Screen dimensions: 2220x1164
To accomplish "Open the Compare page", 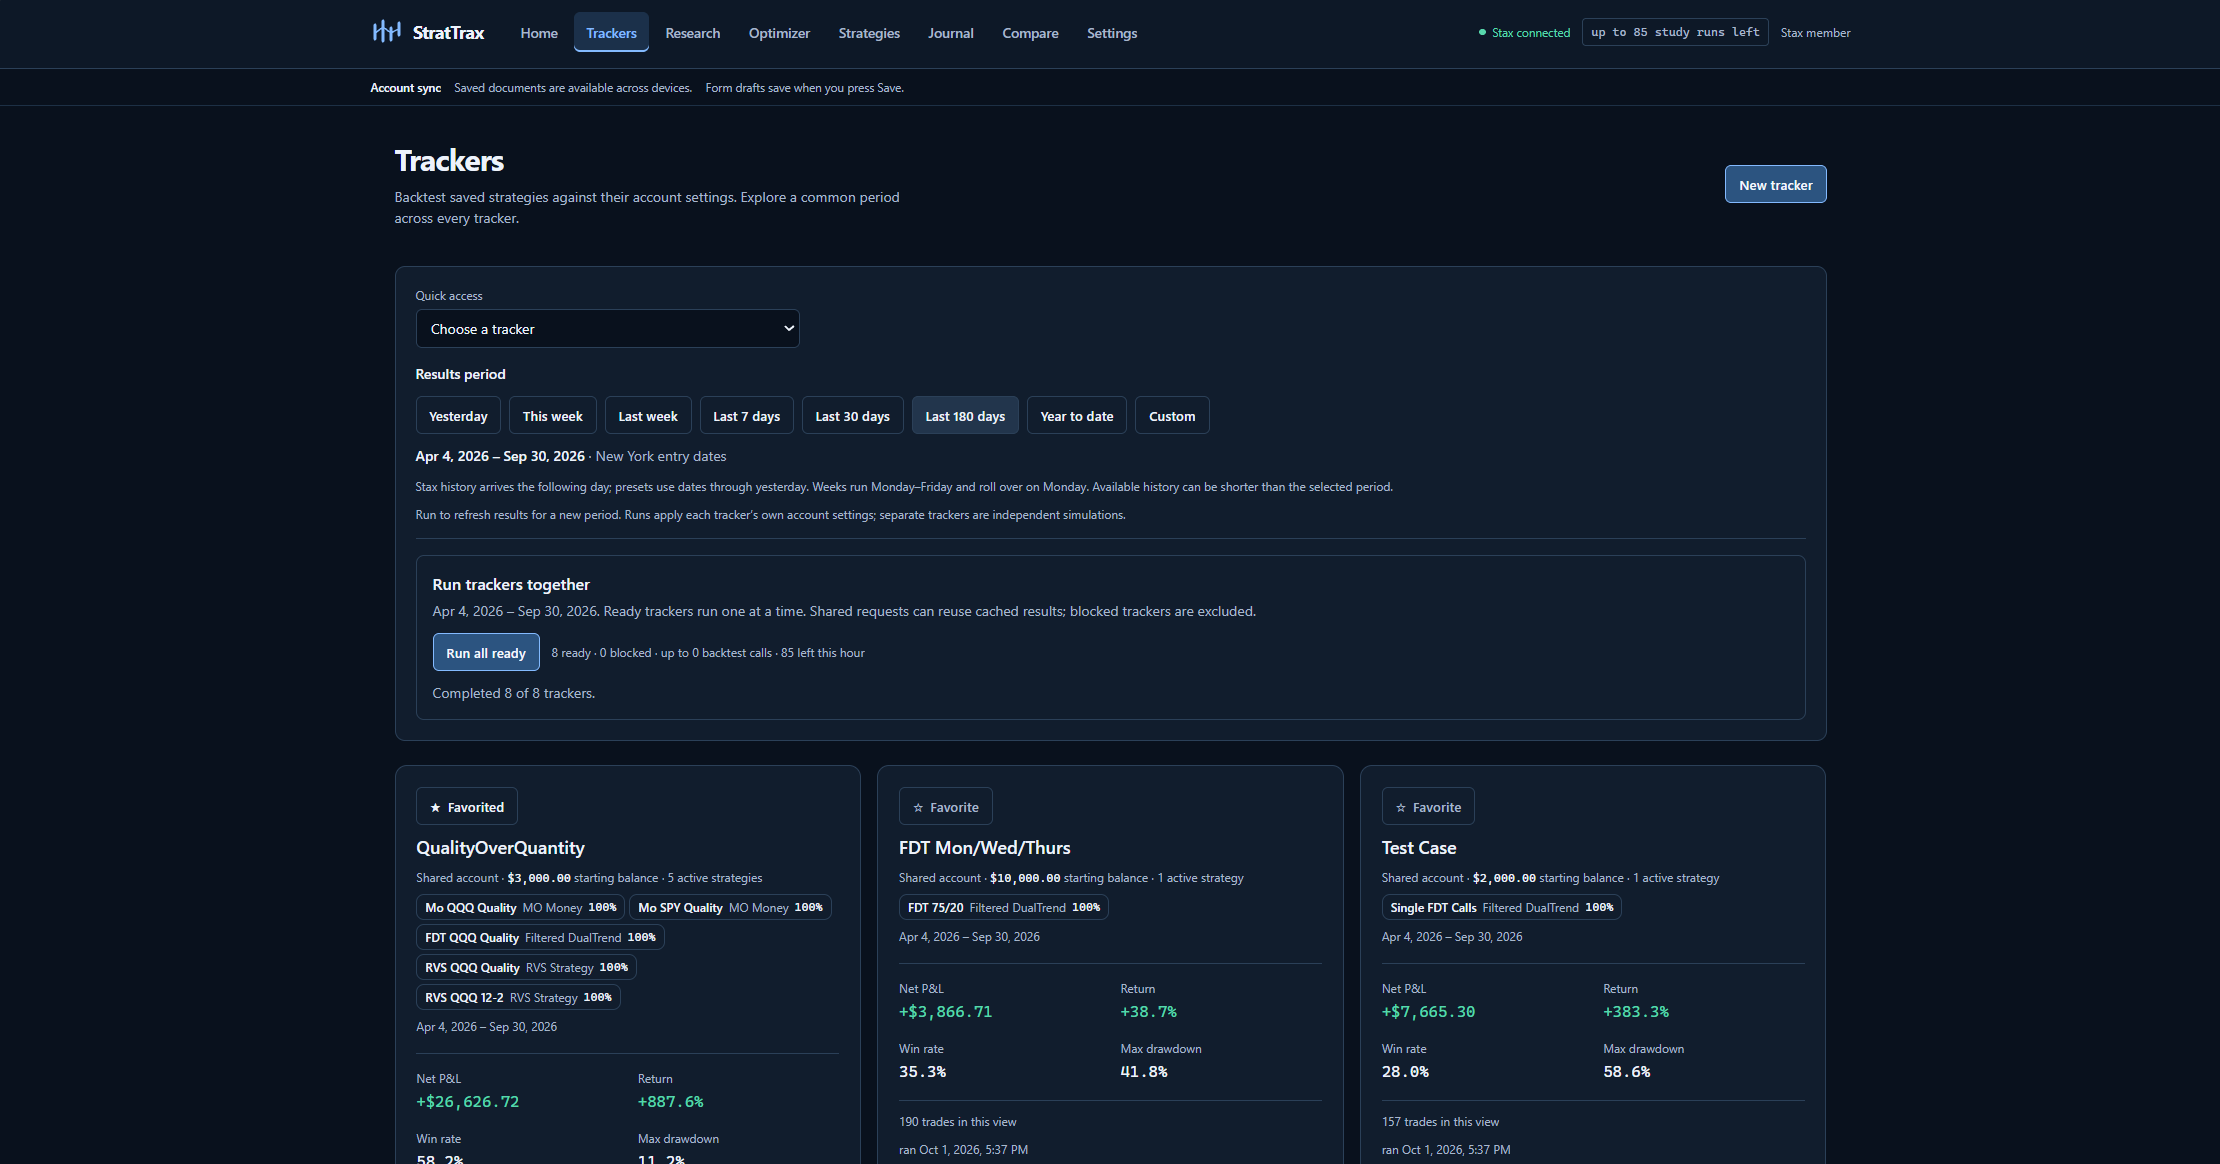I will tap(1030, 33).
